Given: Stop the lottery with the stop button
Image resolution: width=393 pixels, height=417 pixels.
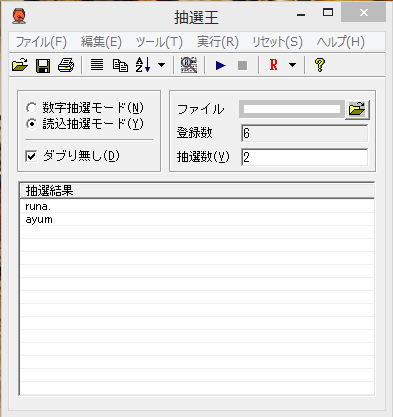Looking at the screenshot, I should point(242,65).
